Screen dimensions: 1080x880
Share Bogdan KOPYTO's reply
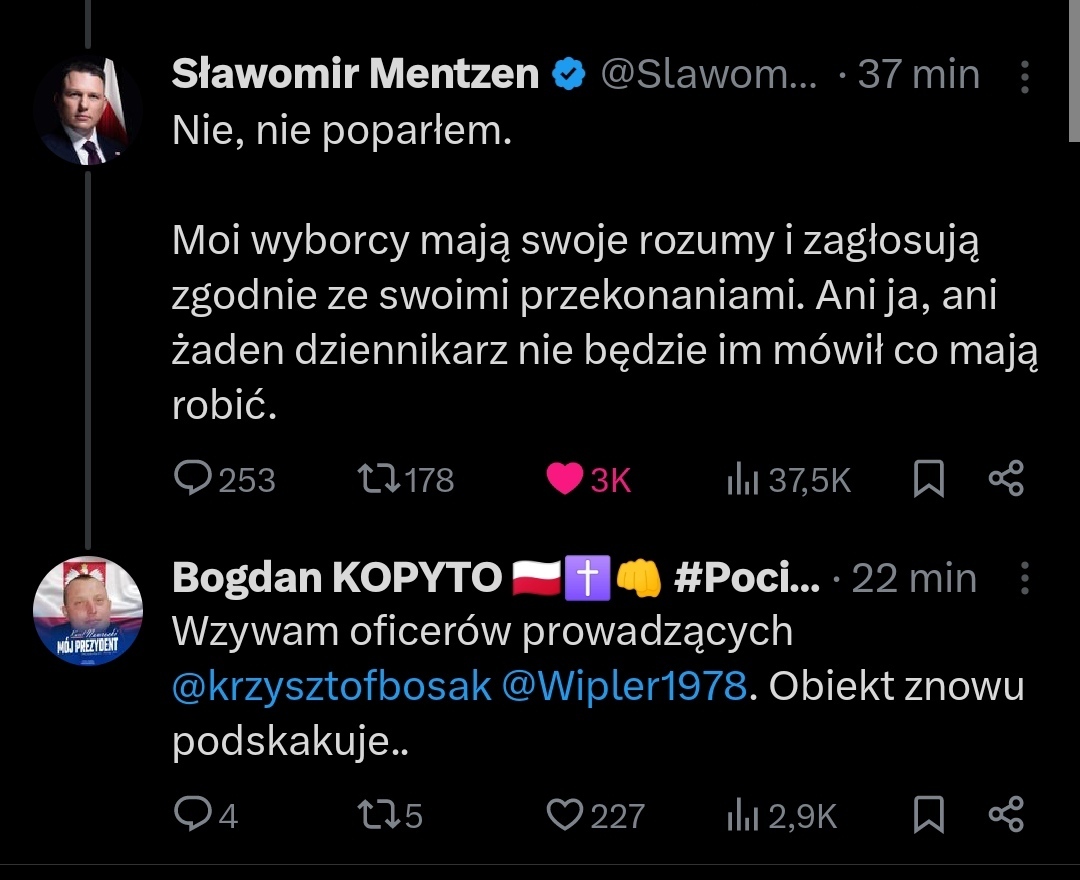1006,816
